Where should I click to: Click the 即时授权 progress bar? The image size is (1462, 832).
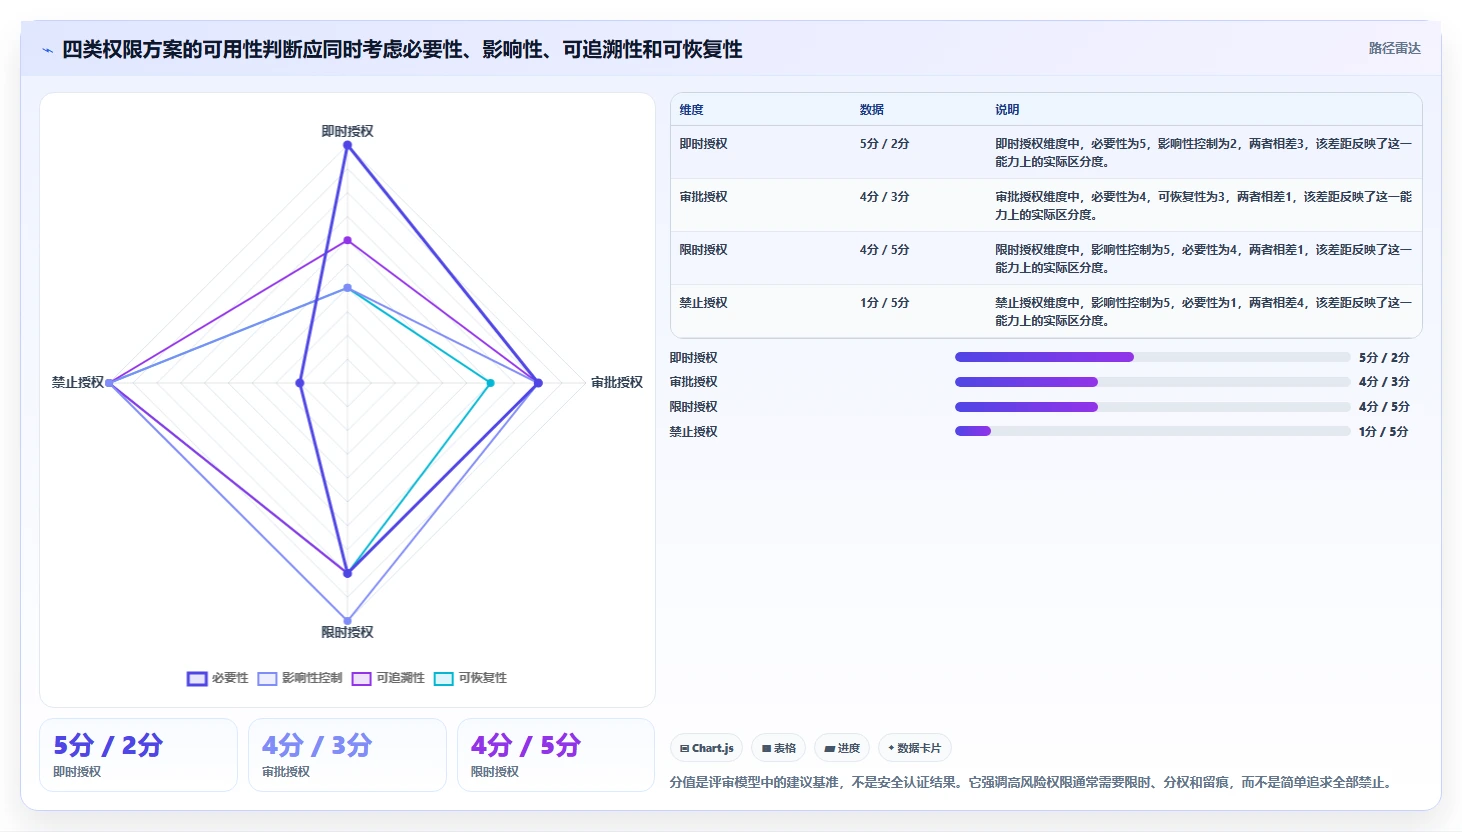click(1152, 357)
